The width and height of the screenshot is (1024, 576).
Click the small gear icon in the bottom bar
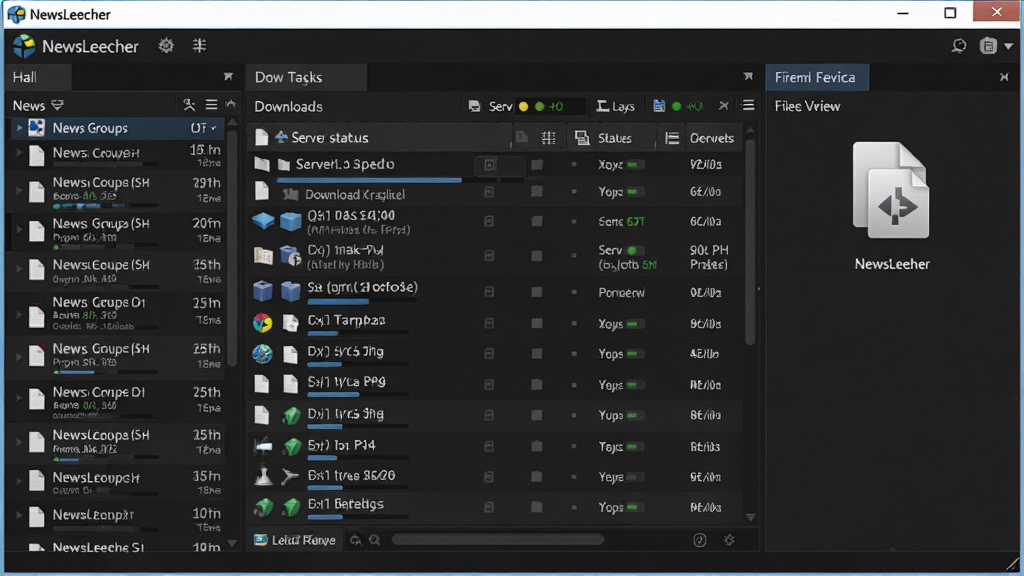(x=729, y=540)
